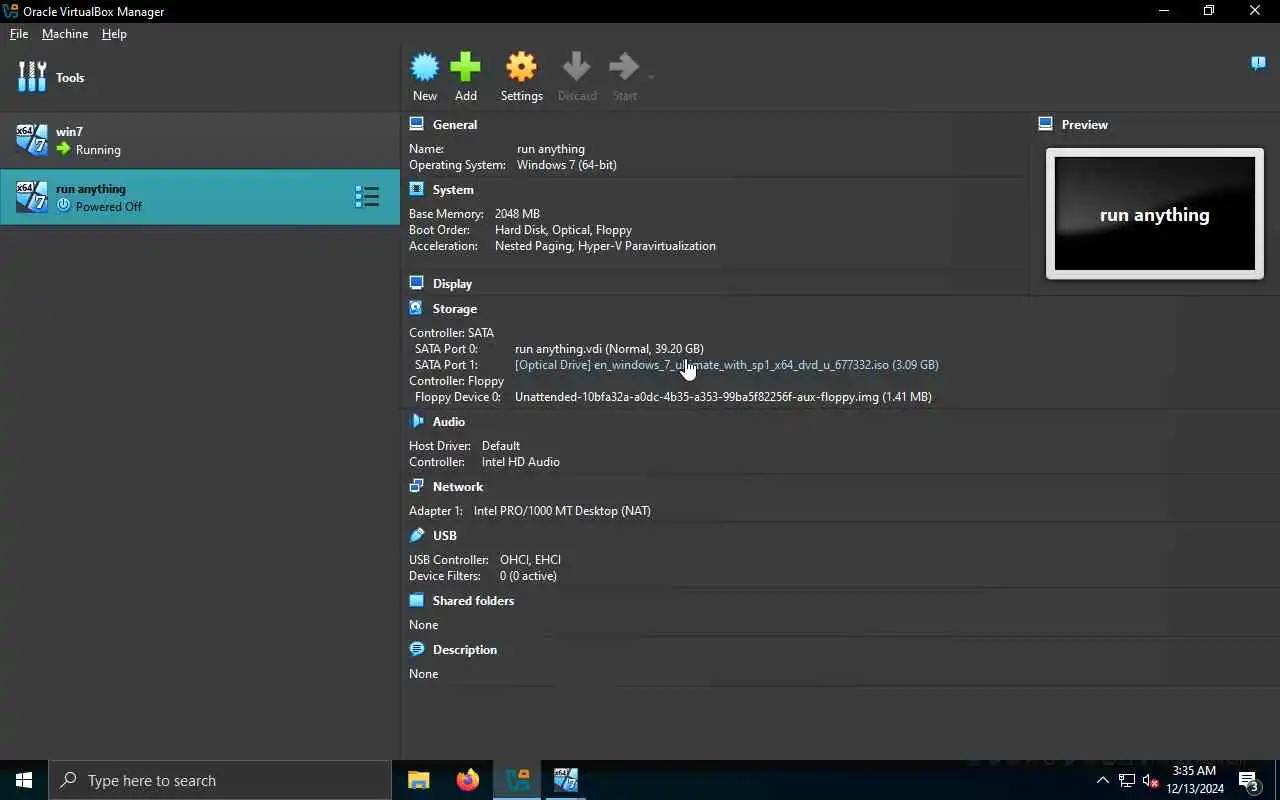Click the Unattended floppy image entry
Screen dimensions: 1280x800
(x=723, y=397)
